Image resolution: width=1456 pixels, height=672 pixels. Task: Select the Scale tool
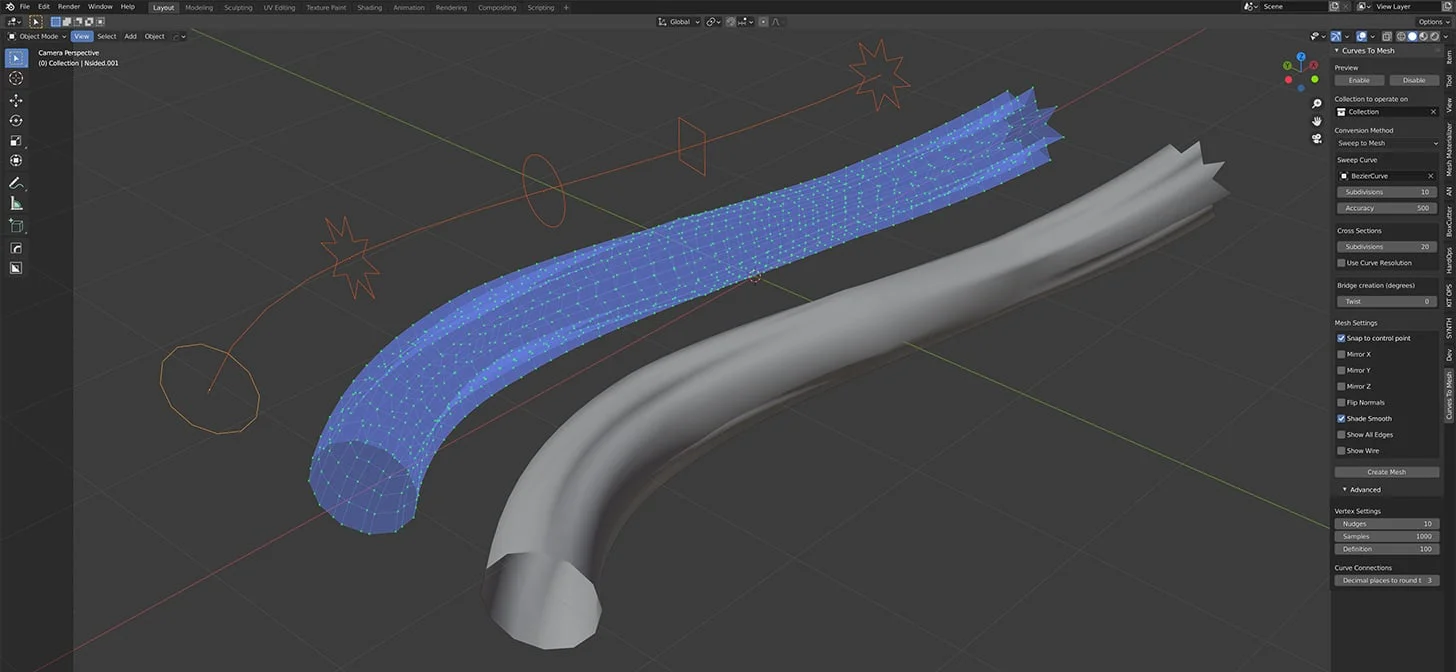16,140
